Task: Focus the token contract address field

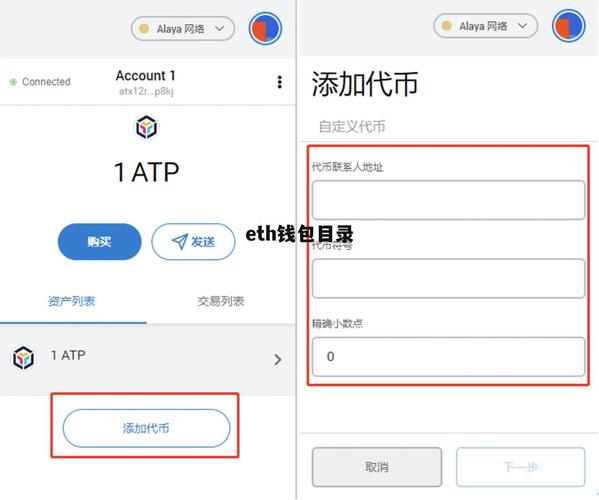Action: (x=448, y=200)
